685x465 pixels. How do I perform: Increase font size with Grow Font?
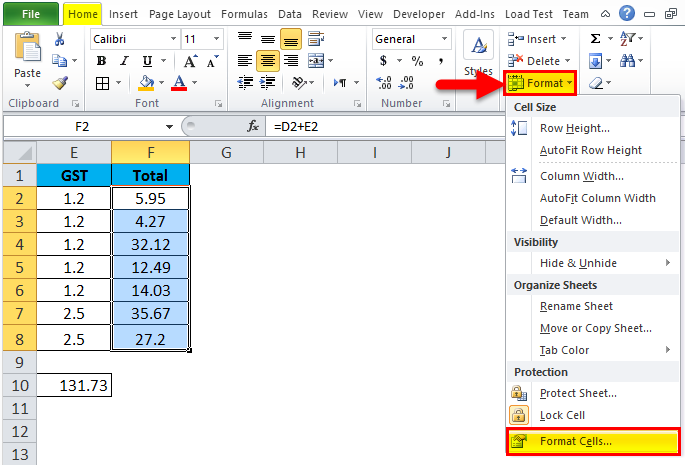click(x=190, y=61)
